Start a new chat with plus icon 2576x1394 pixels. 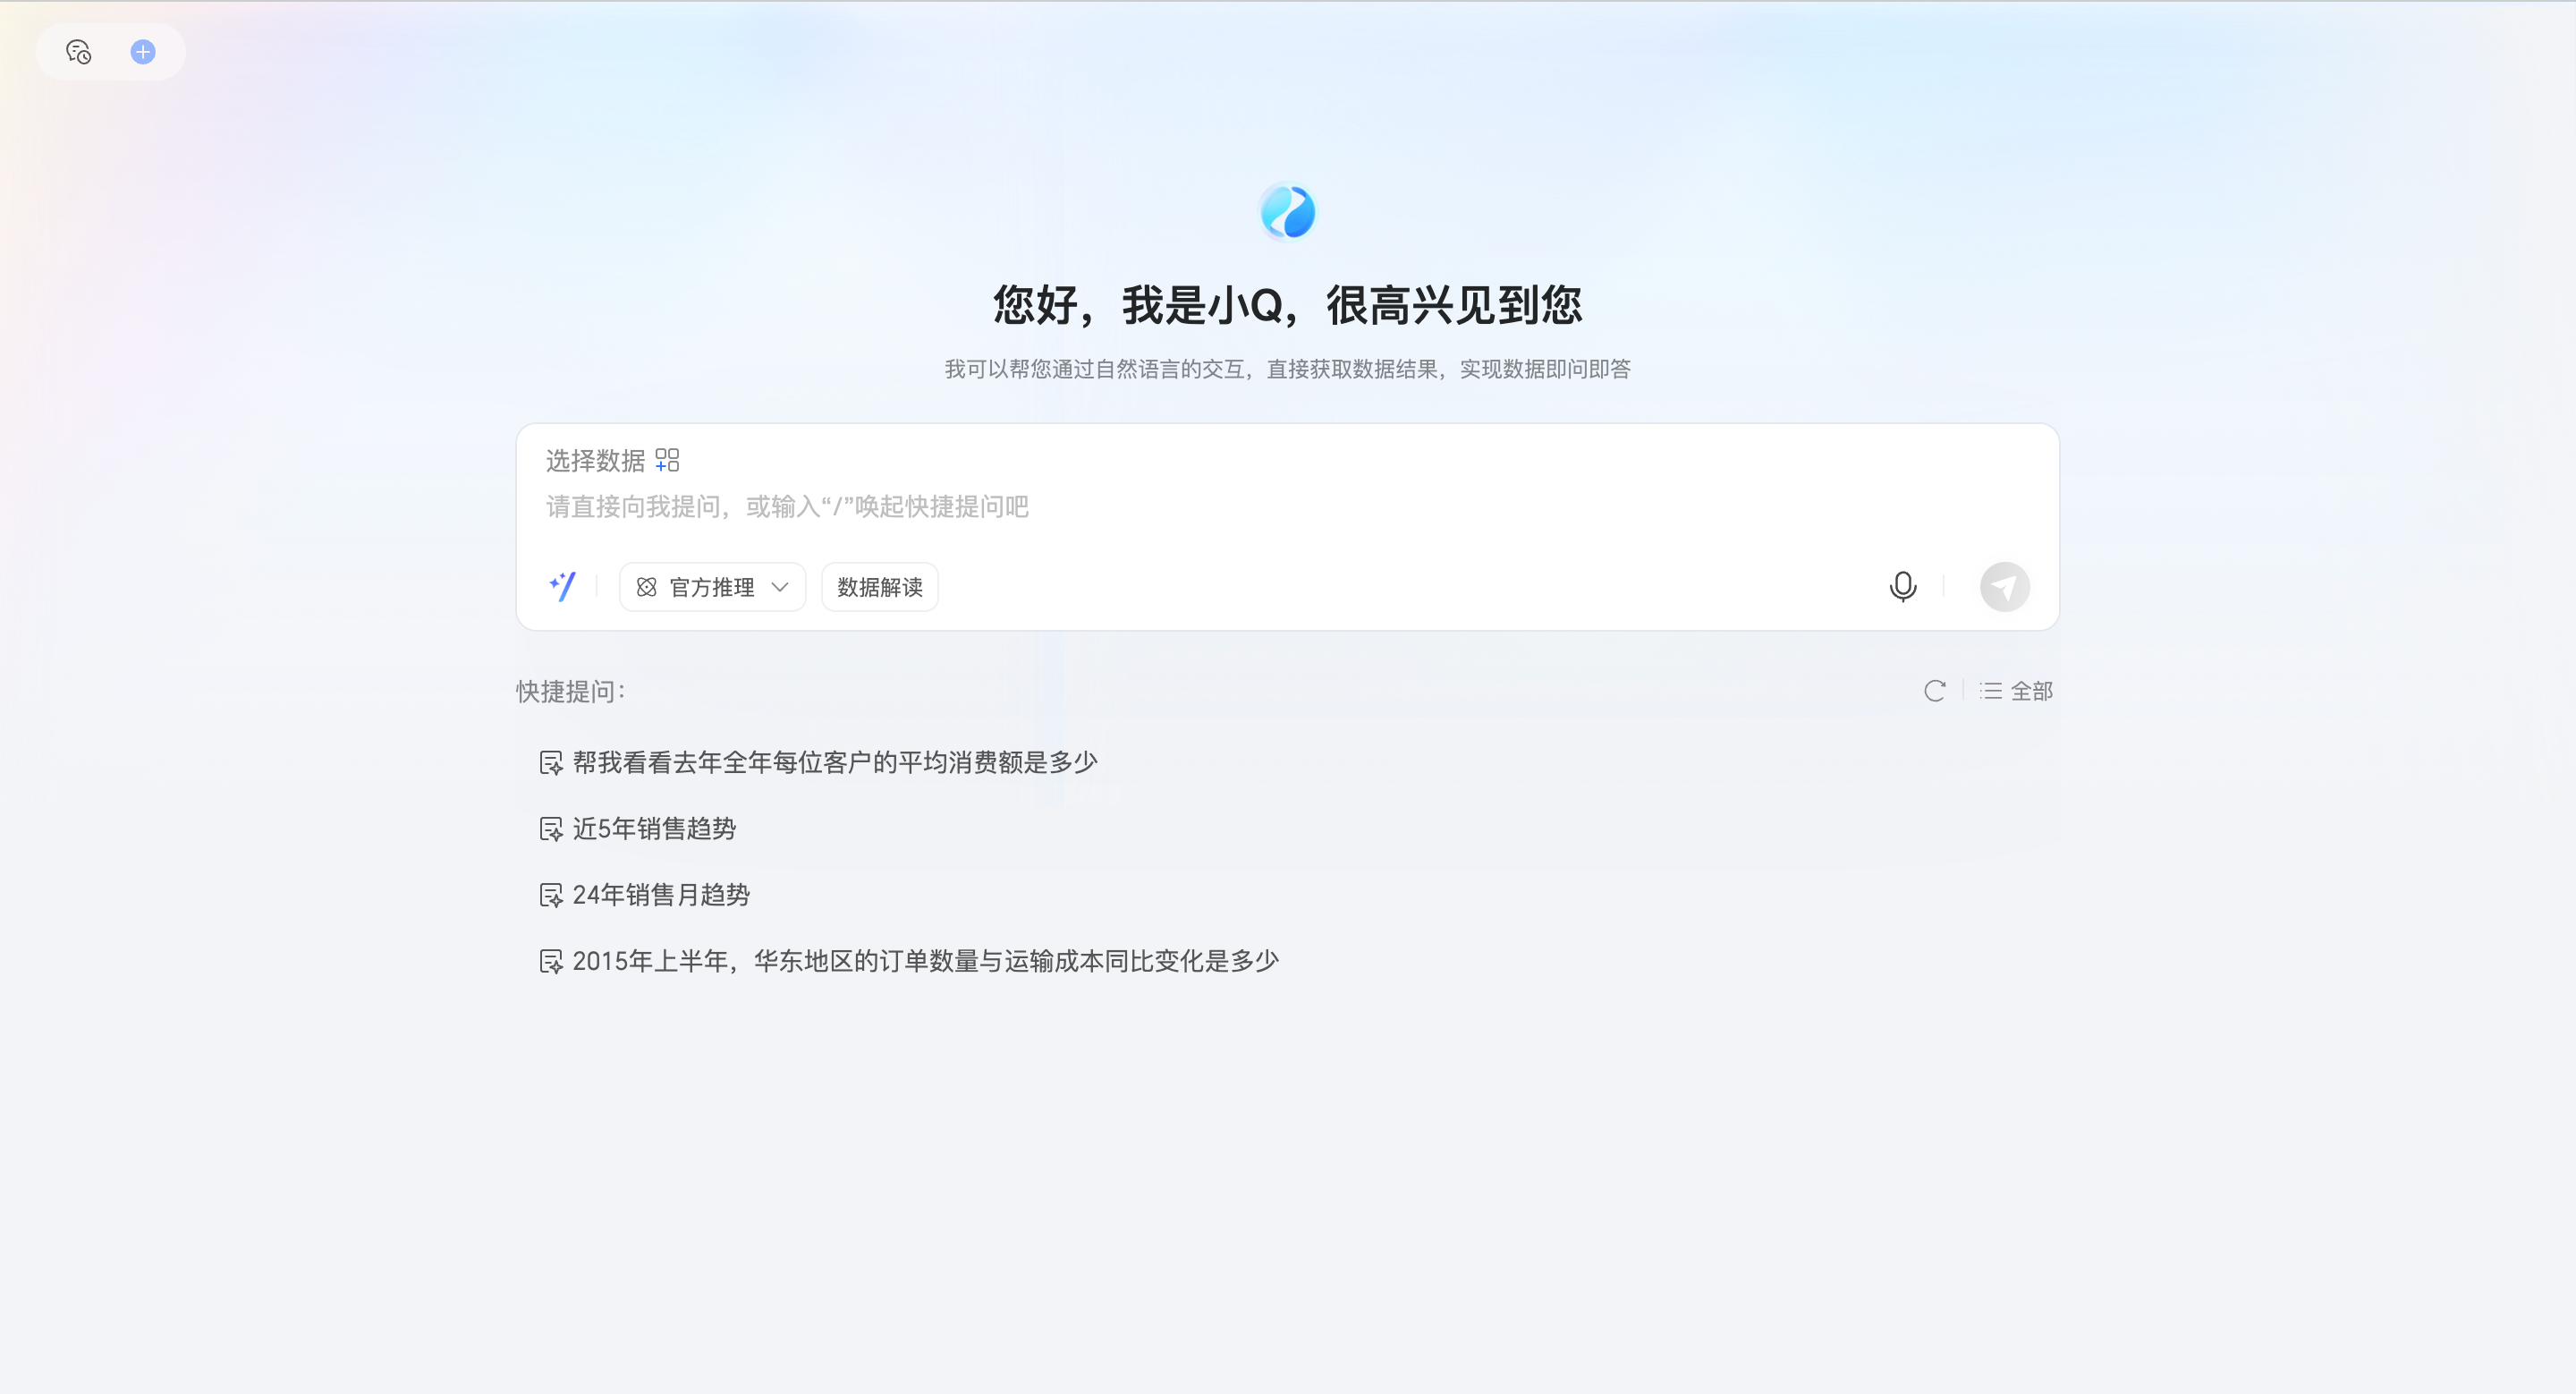143,52
